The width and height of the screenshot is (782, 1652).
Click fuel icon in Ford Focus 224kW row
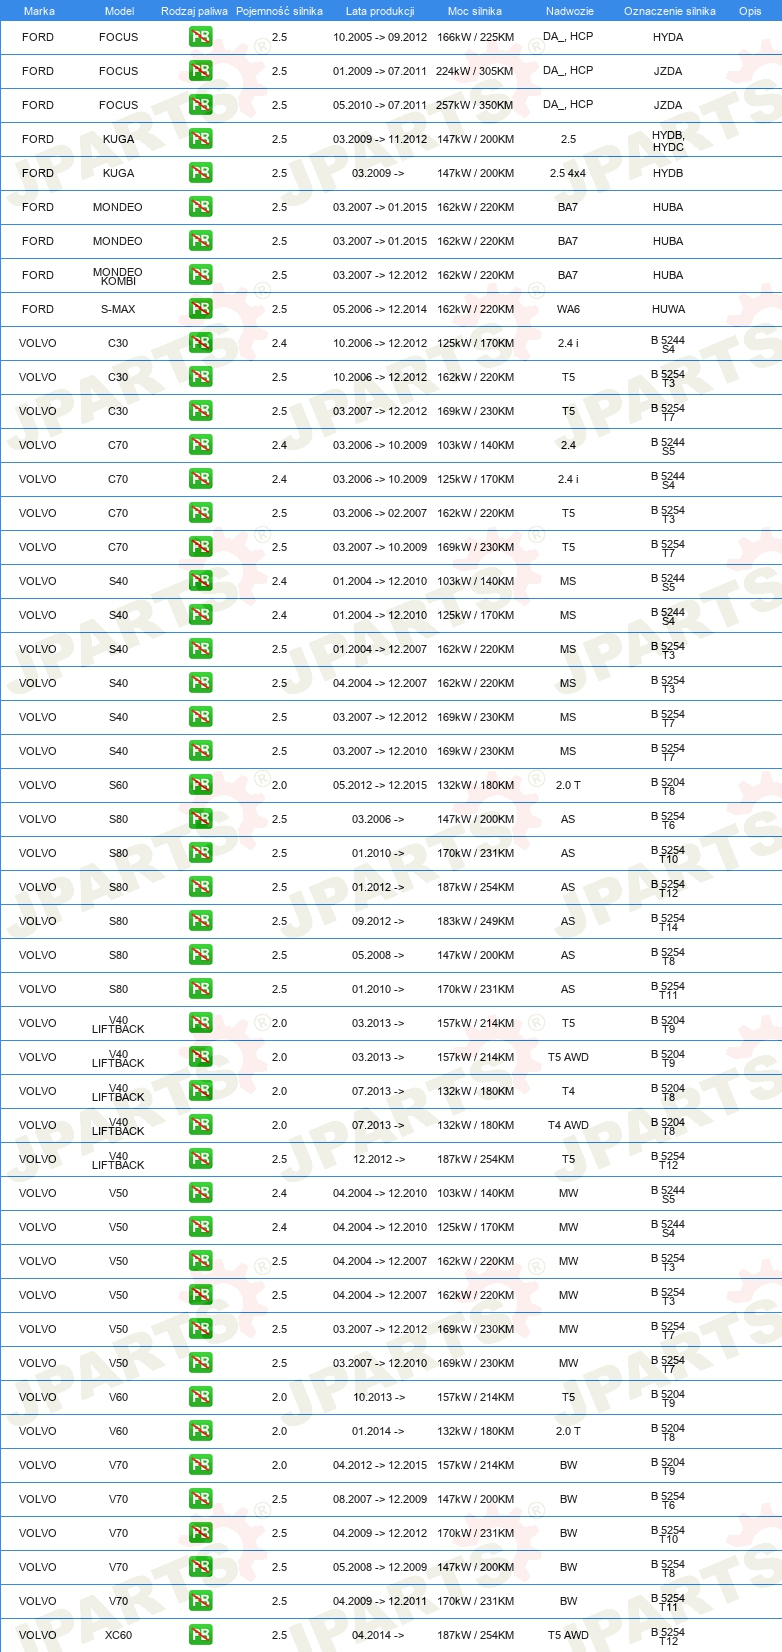pos(200,71)
